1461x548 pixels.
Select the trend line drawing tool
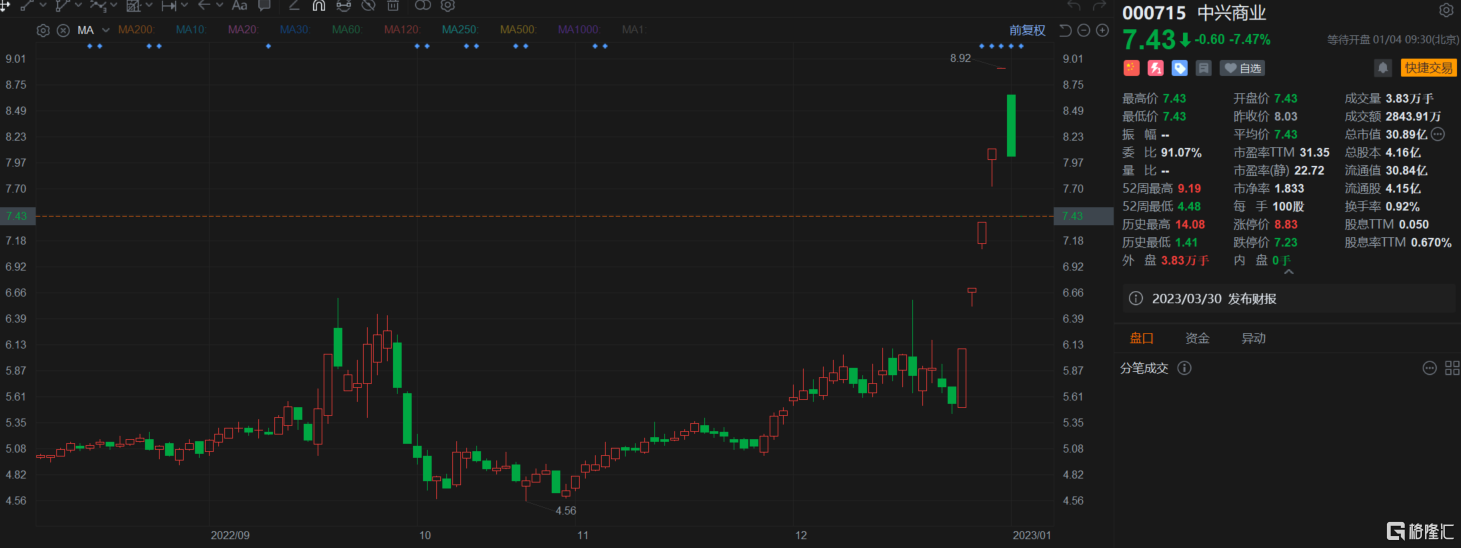click(27, 5)
